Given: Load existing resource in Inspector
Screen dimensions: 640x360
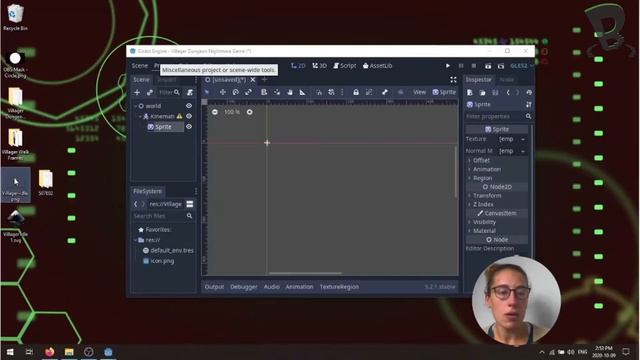Looking at the screenshot, I should tap(482, 93).
